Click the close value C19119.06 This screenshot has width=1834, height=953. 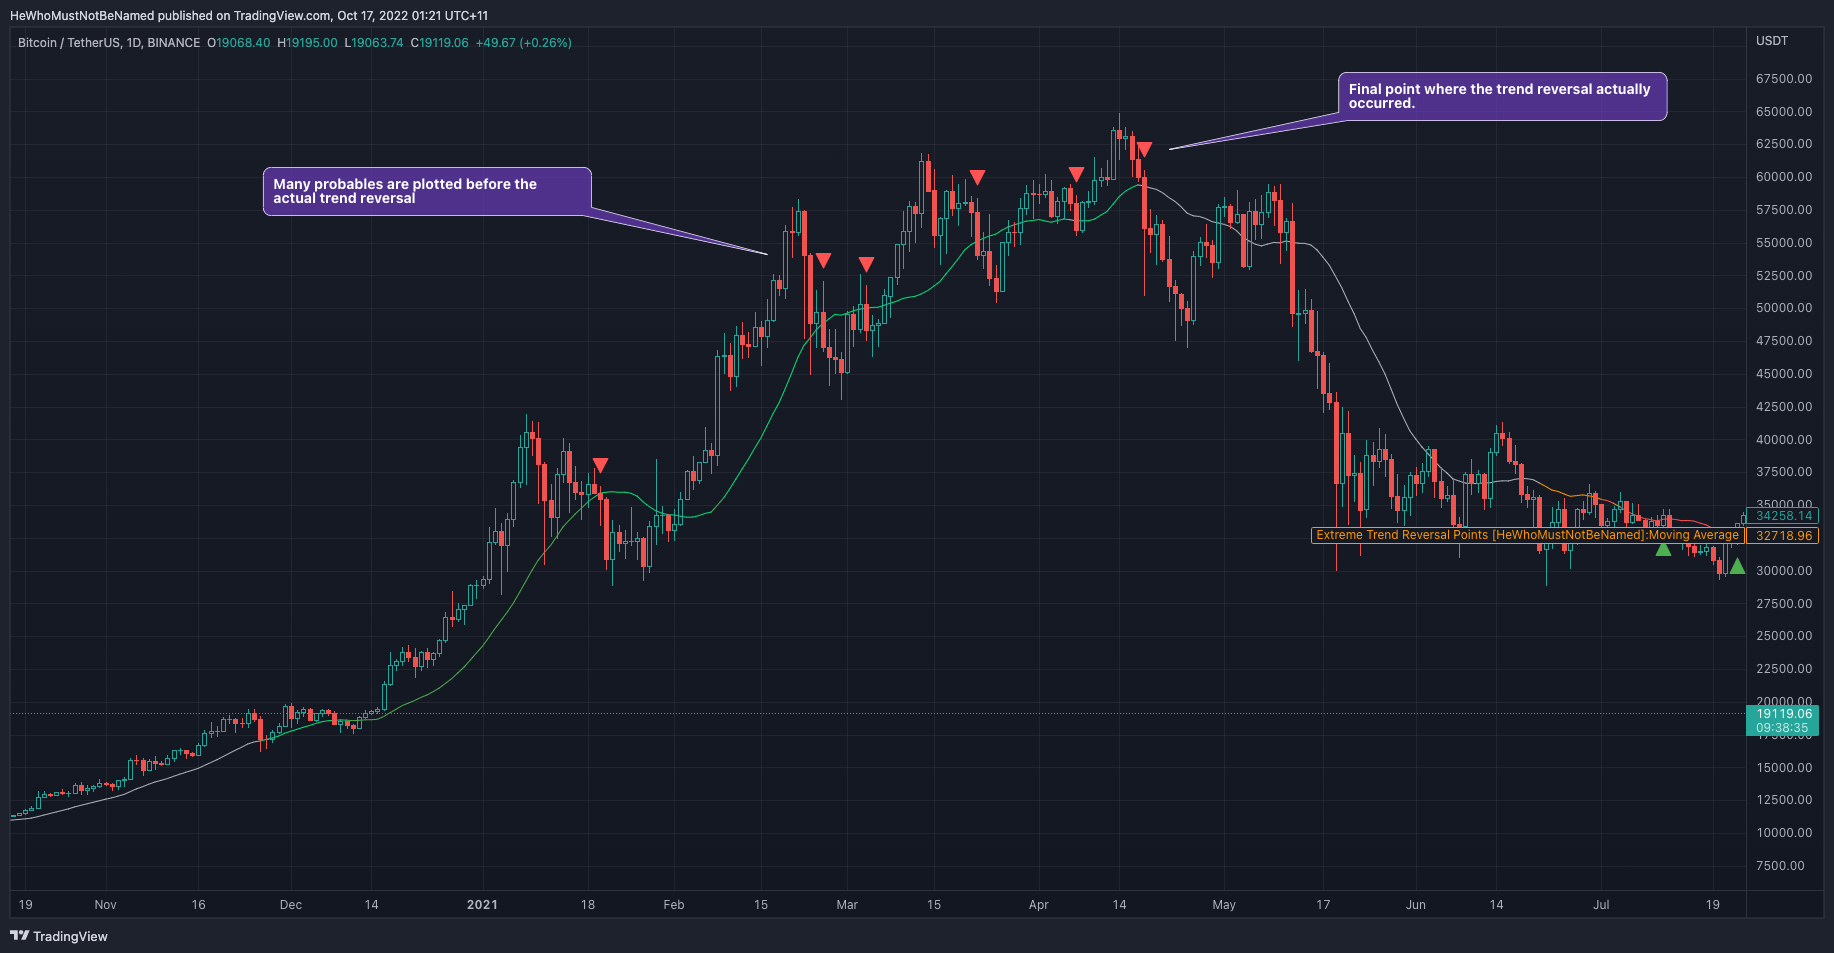point(439,43)
